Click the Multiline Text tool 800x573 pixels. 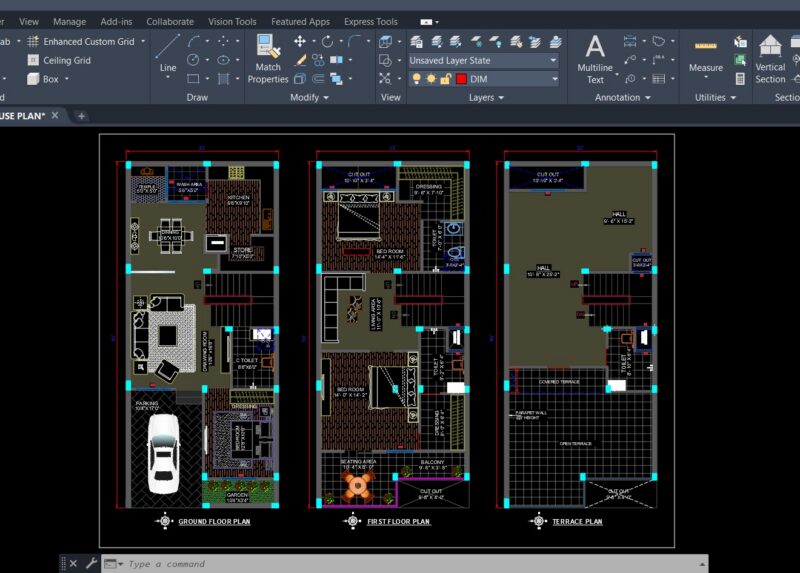[x=595, y=59]
